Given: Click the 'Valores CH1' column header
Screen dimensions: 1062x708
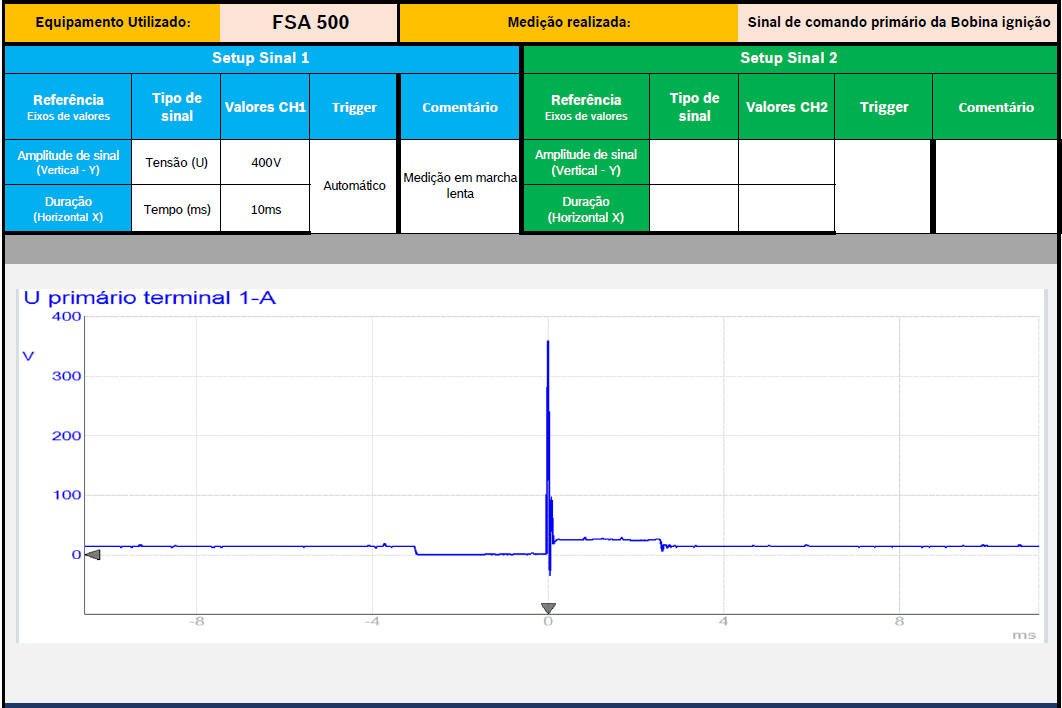Looking at the screenshot, I should click(x=265, y=107).
